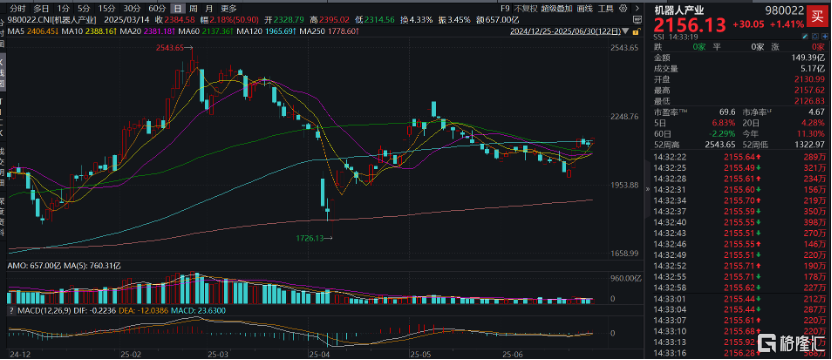Click the 最高 2157.62 row
This screenshot has height=360, width=832.
point(740,90)
